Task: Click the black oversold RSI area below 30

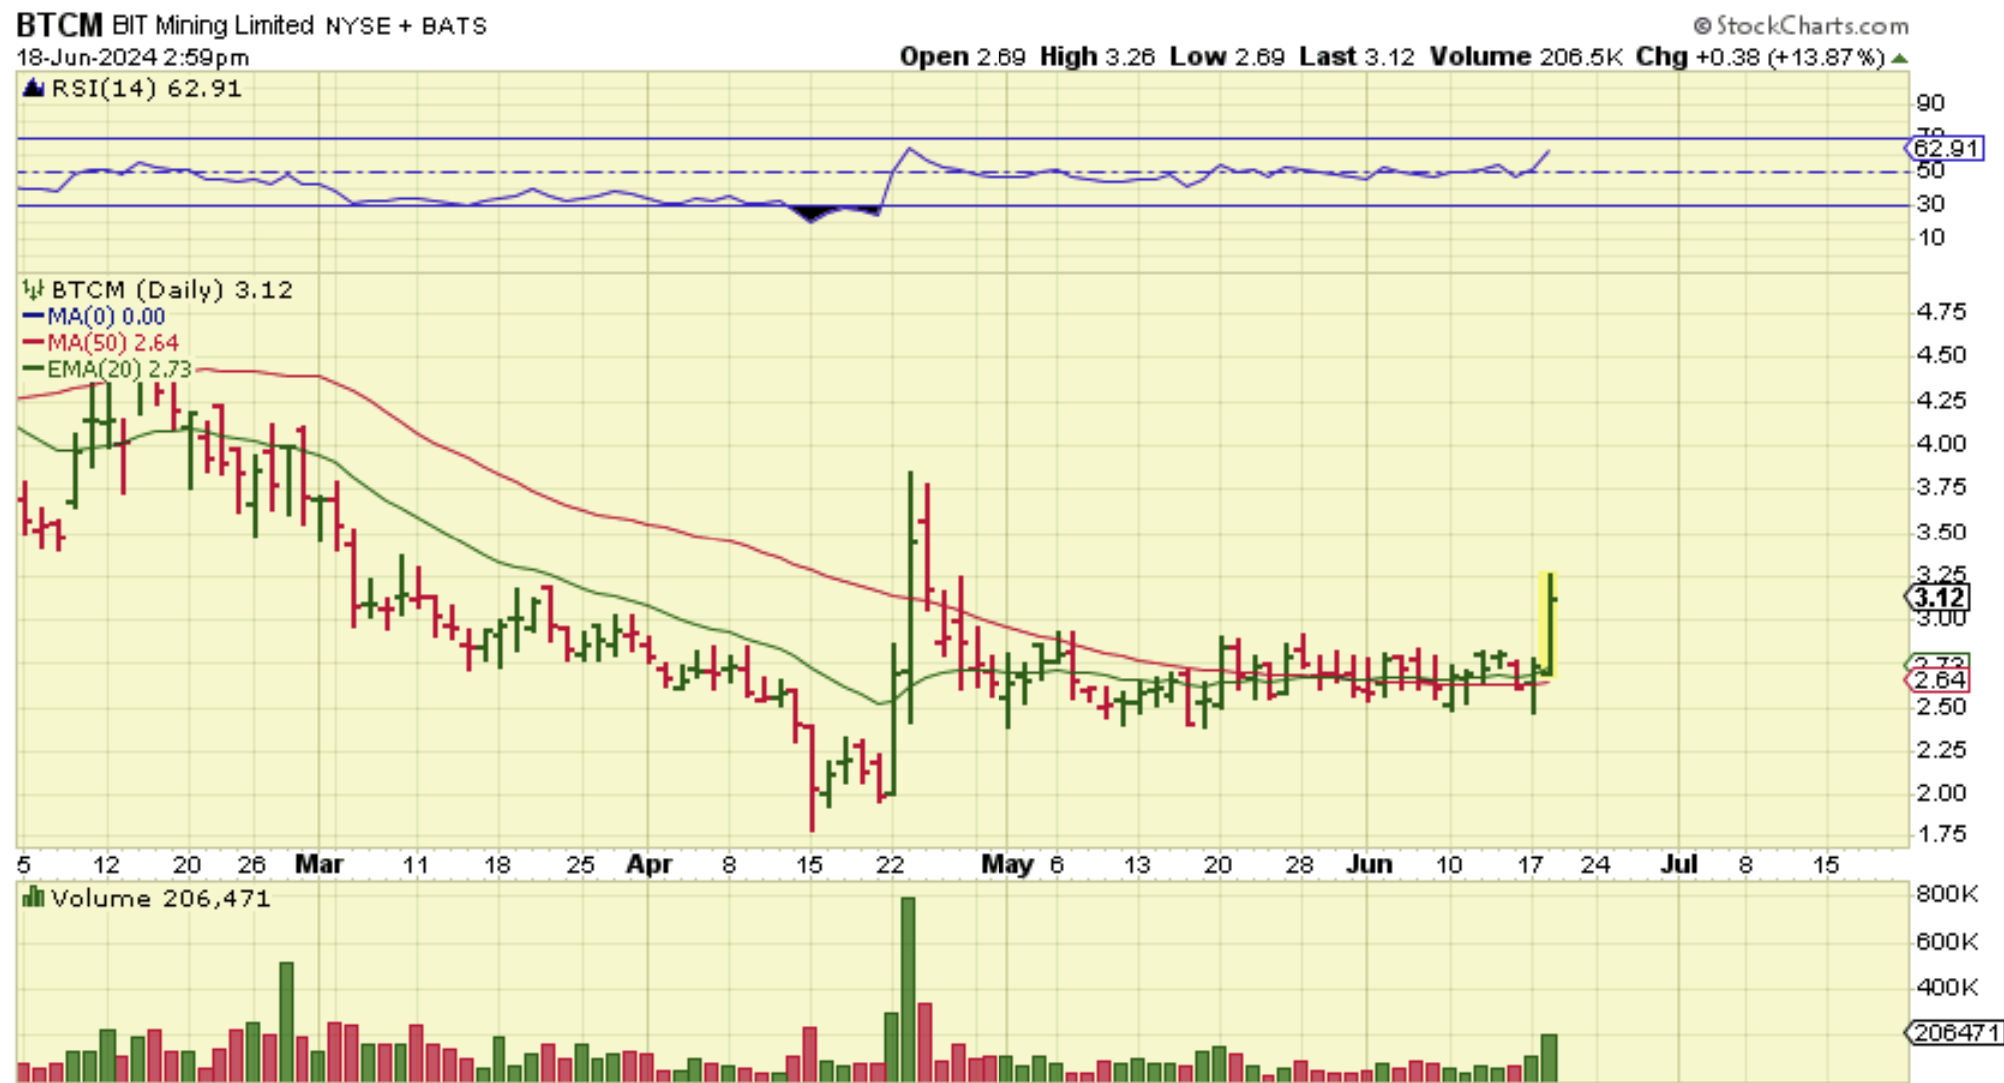Action: tap(812, 212)
